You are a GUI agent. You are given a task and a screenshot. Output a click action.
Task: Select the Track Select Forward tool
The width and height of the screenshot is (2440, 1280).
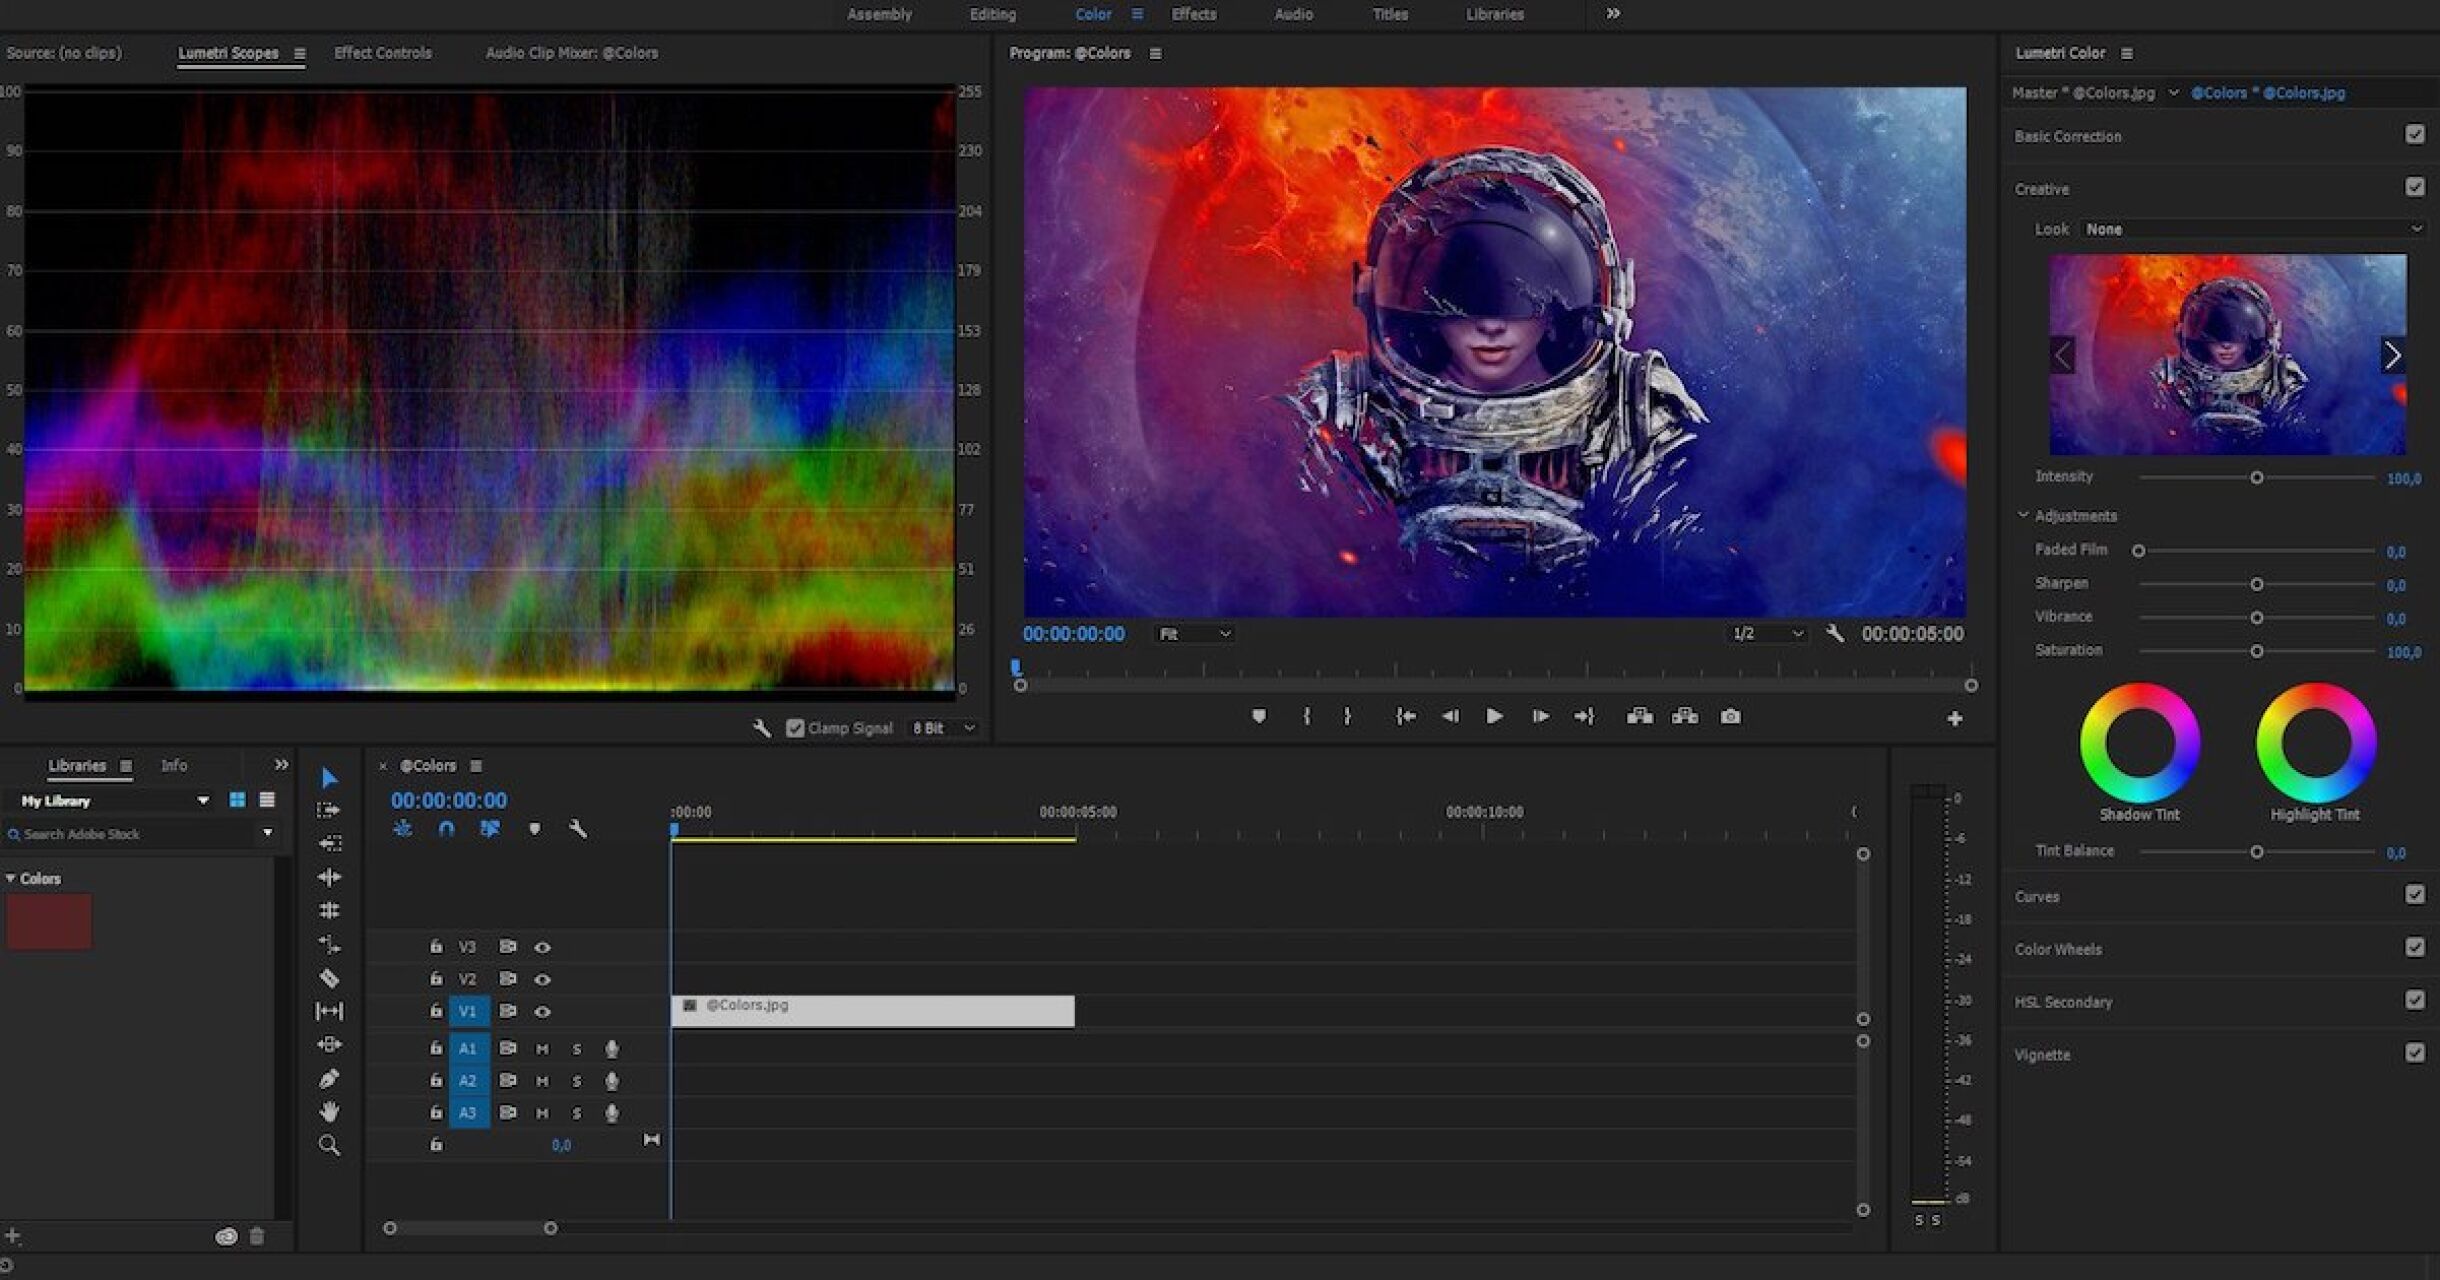331,815
